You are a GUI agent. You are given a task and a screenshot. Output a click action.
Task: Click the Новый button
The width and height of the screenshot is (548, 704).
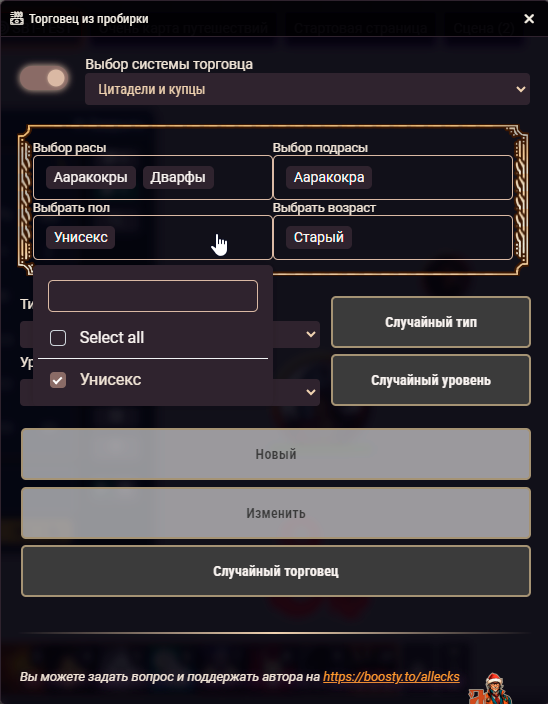coord(276,454)
